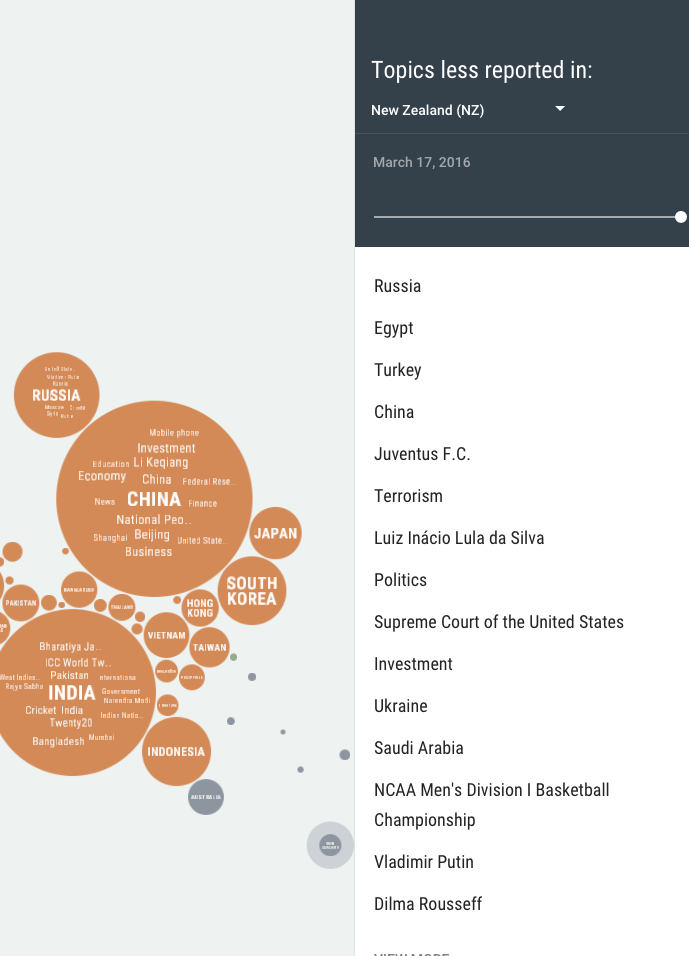
Task: Click the VIETNAM bubble
Action: (166, 635)
